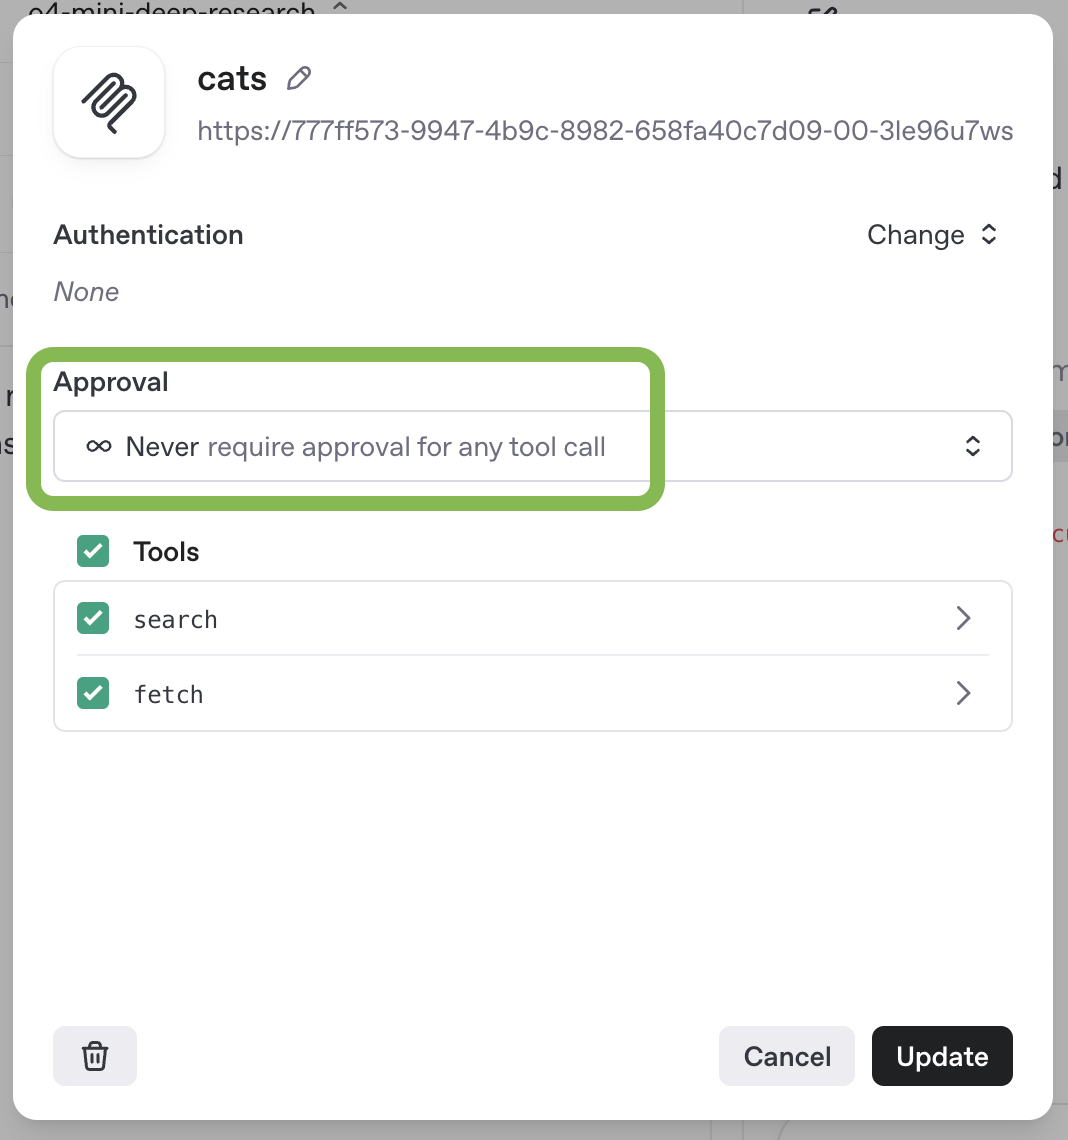Click the infinity icon in Approval field
The height and width of the screenshot is (1140, 1068).
pos(98,446)
